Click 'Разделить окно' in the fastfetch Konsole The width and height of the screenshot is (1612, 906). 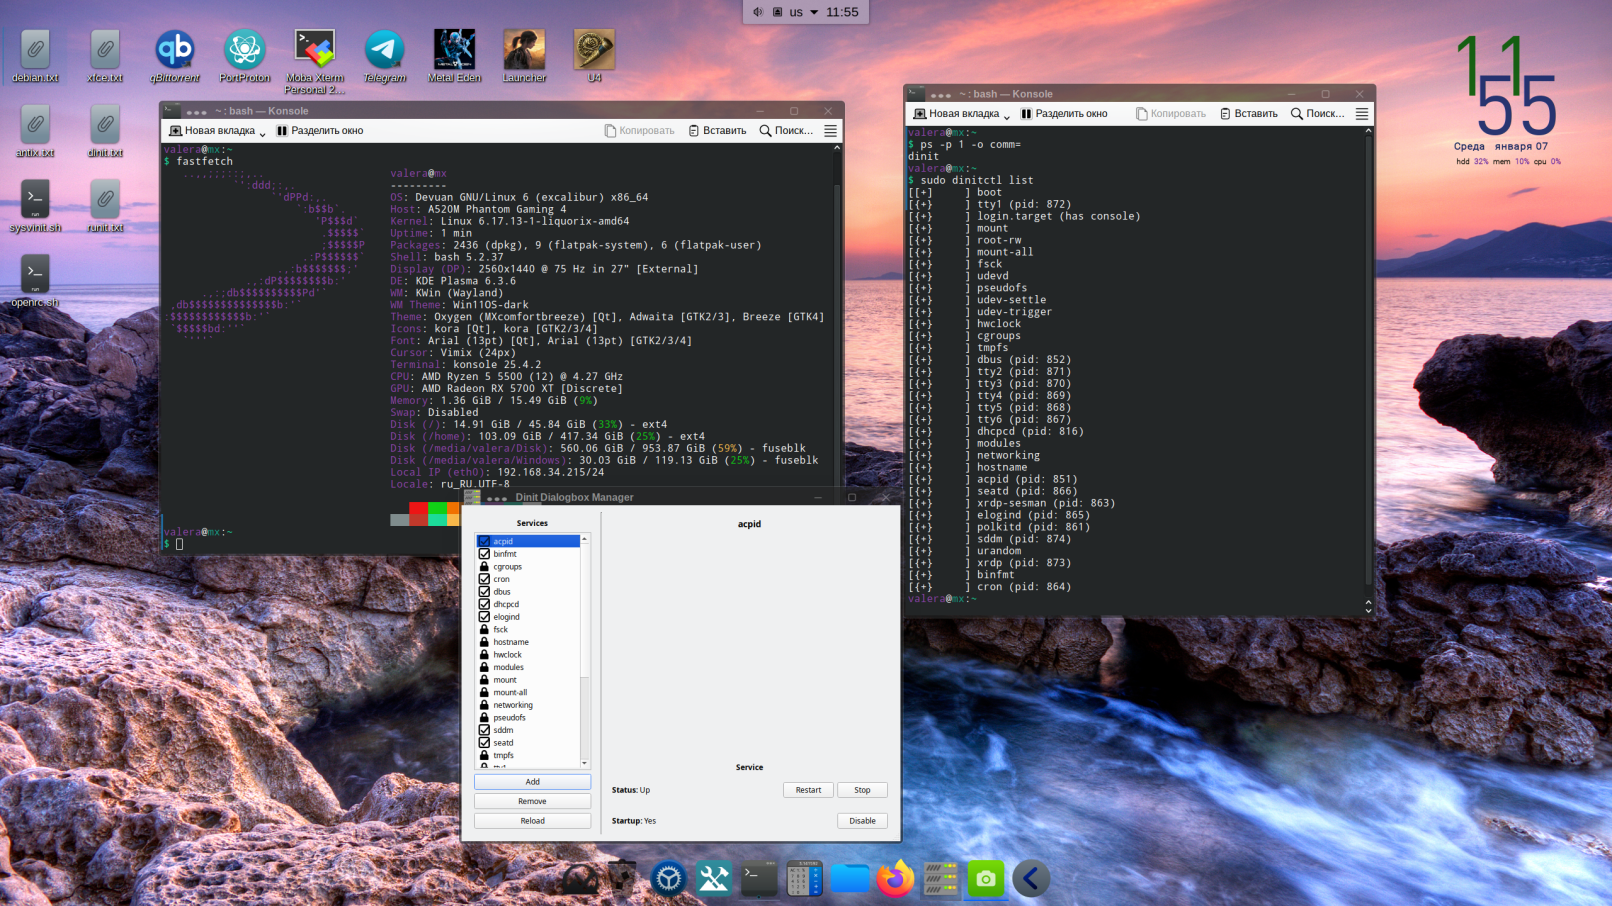point(319,131)
